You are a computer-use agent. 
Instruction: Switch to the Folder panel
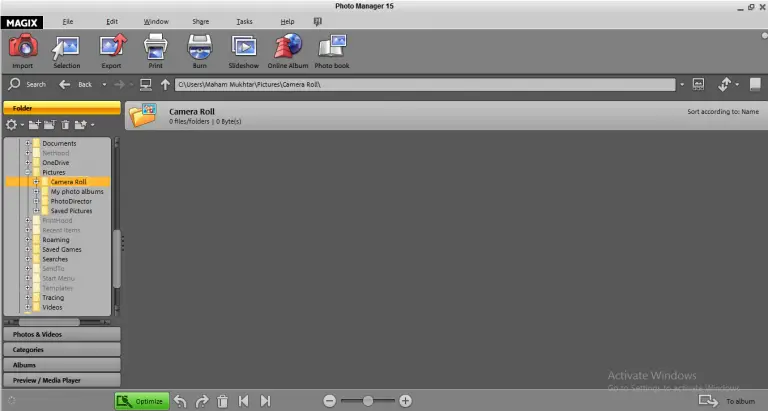[62, 108]
